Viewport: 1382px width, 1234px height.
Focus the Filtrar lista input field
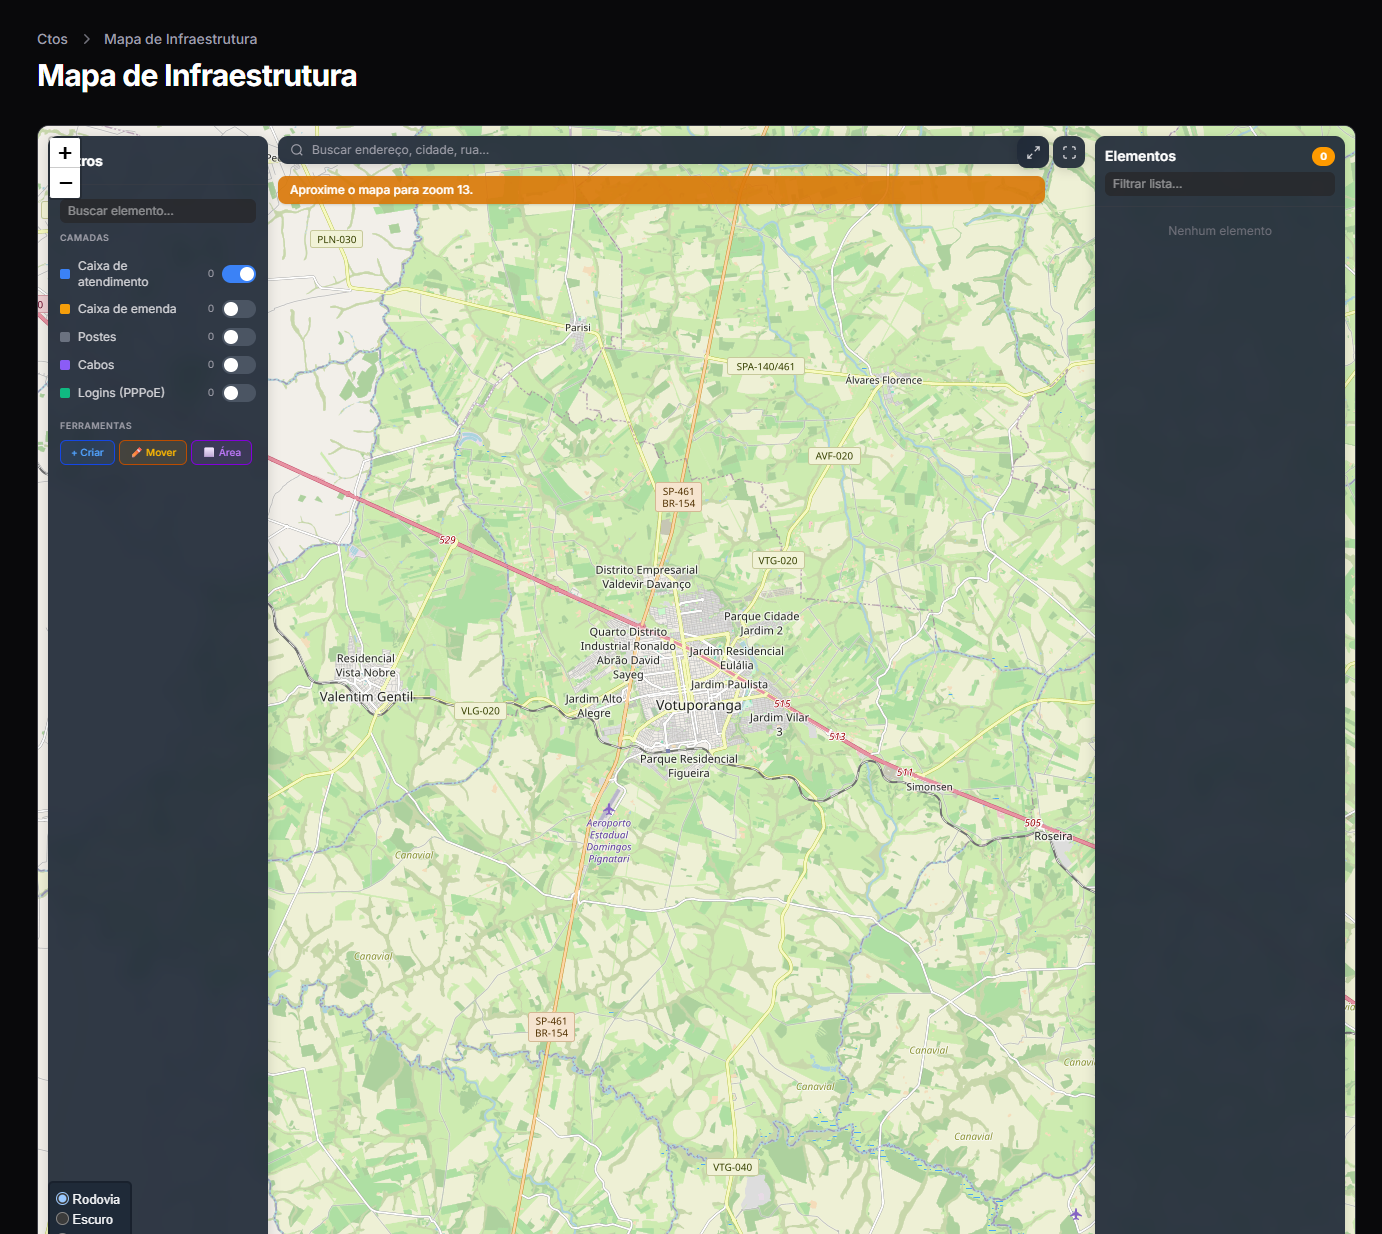(x=1220, y=184)
